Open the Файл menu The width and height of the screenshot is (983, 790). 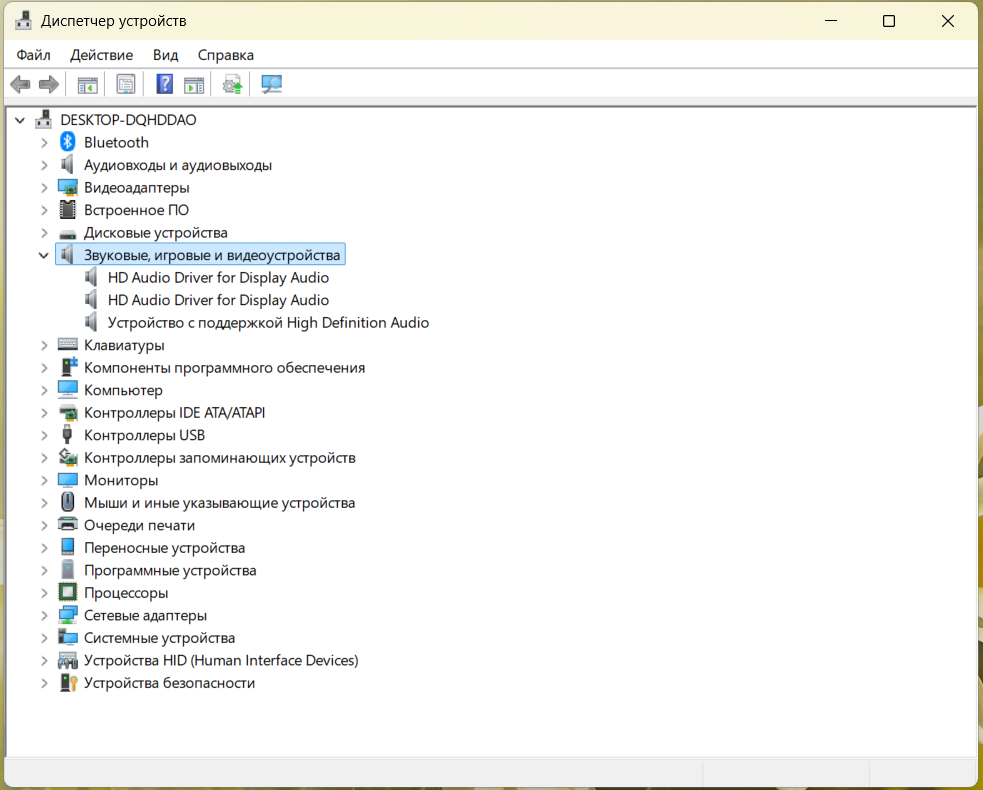[33, 55]
